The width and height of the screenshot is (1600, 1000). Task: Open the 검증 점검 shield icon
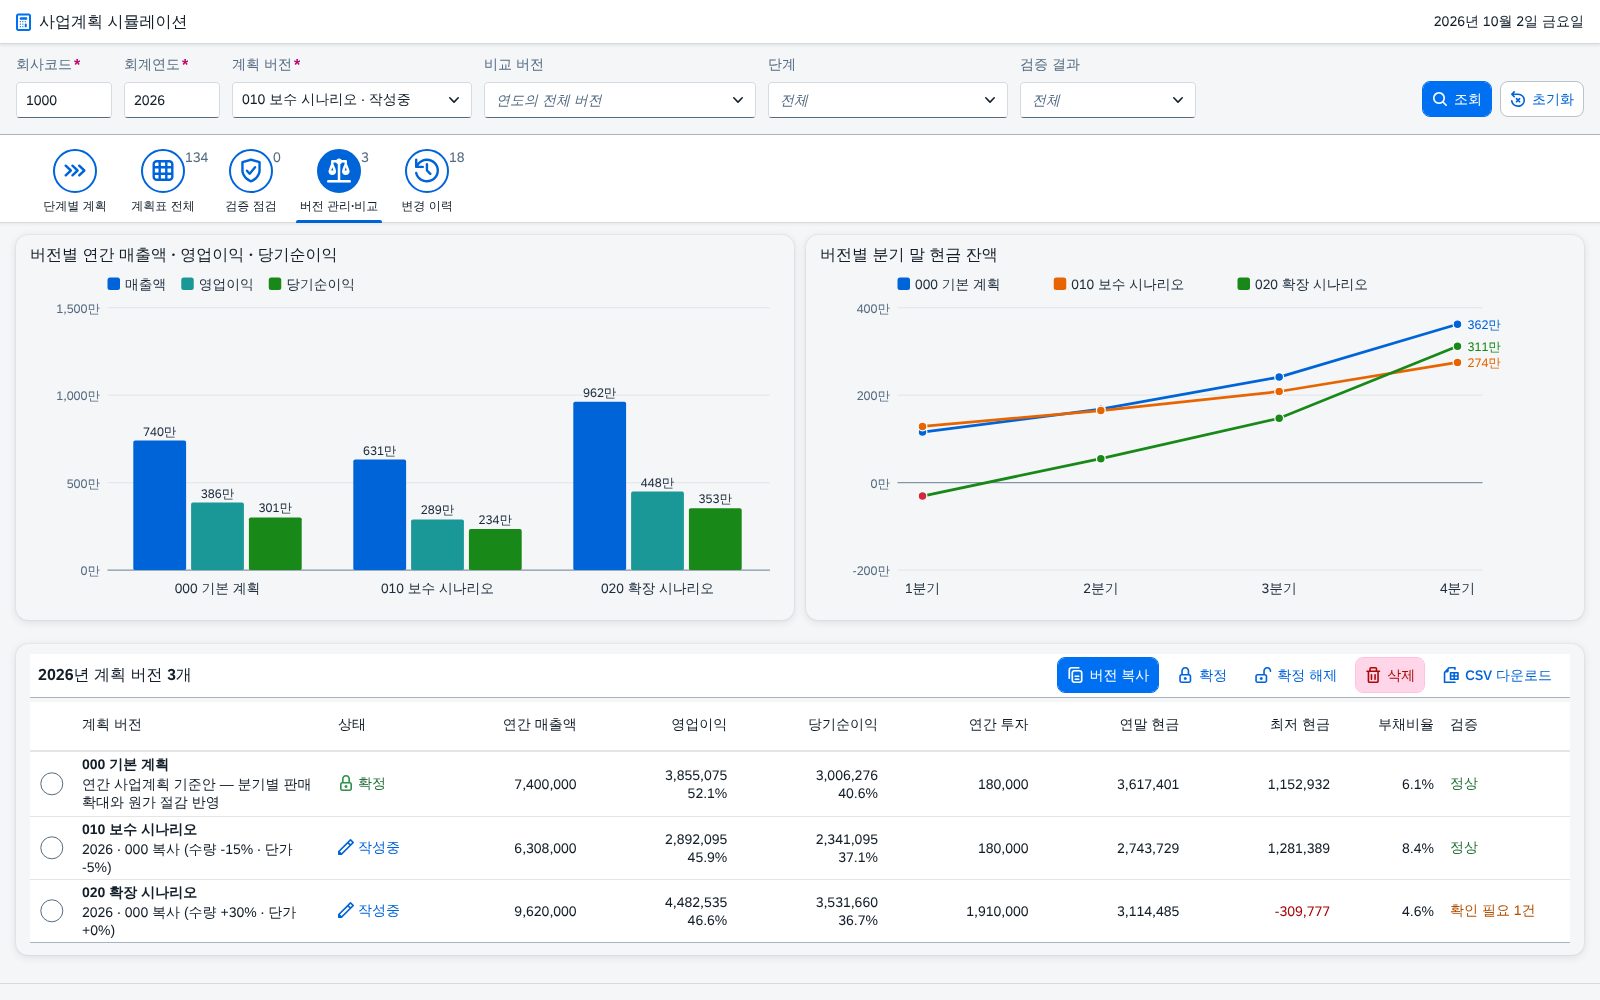click(x=251, y=171)
